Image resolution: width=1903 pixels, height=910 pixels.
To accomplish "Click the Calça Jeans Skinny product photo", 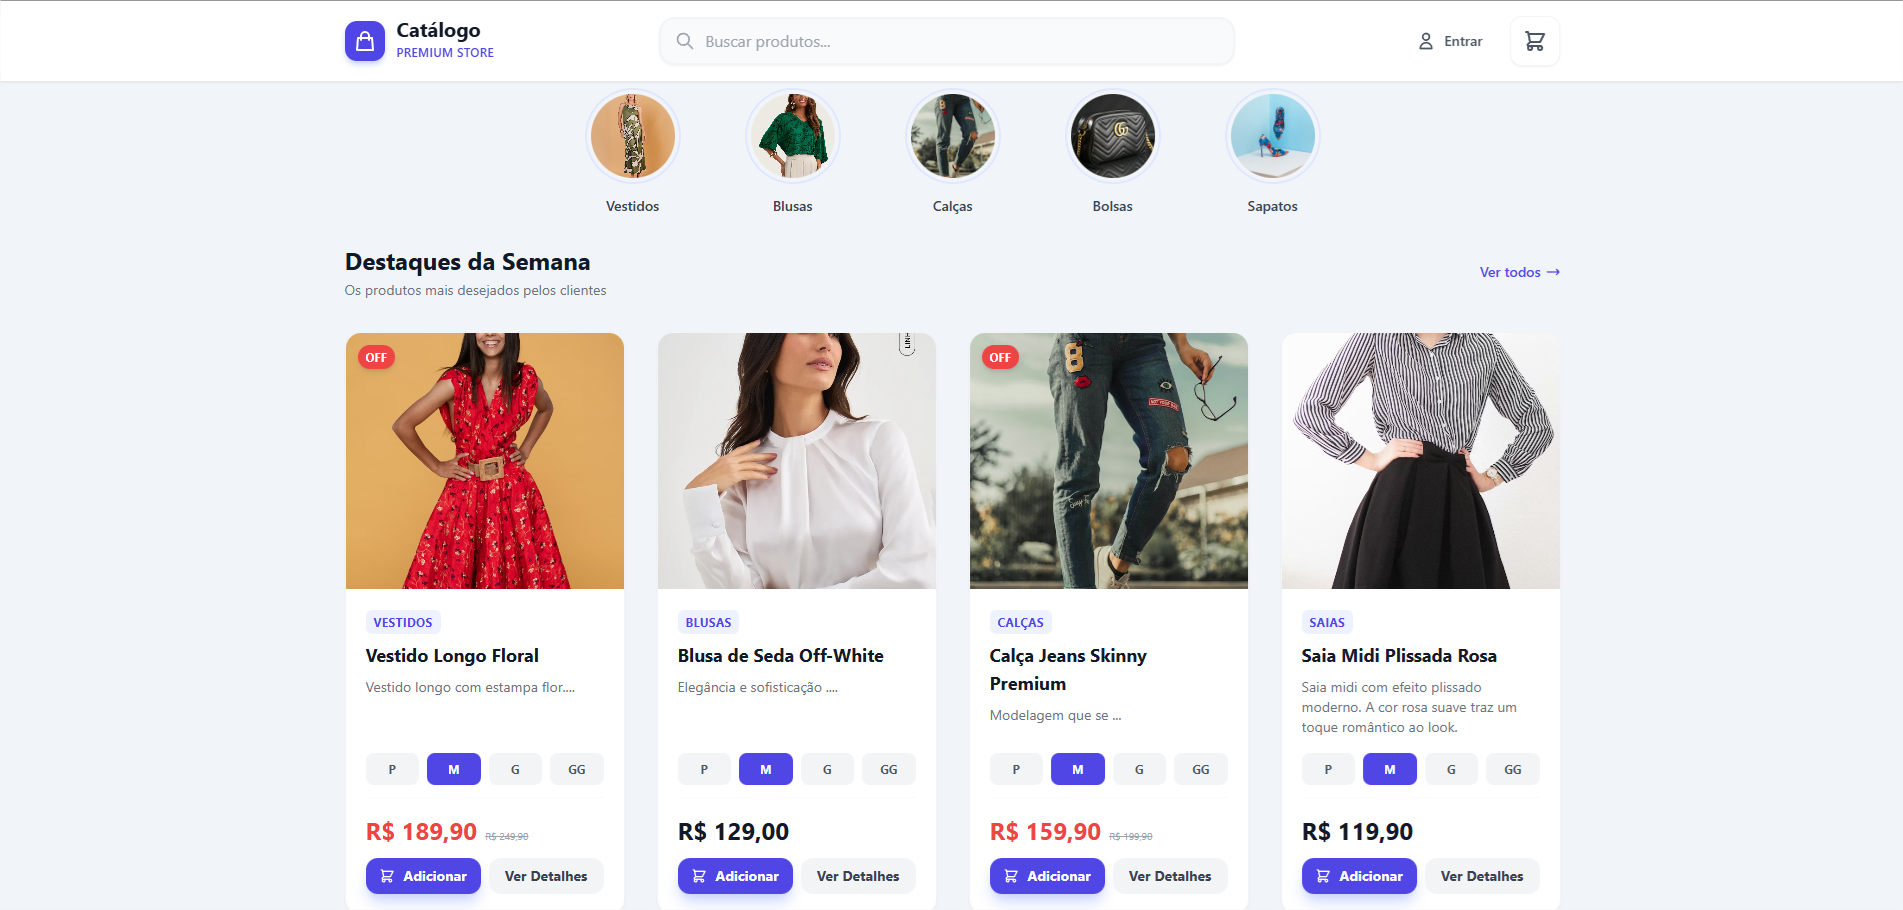I will click(x=1108, y=460).
